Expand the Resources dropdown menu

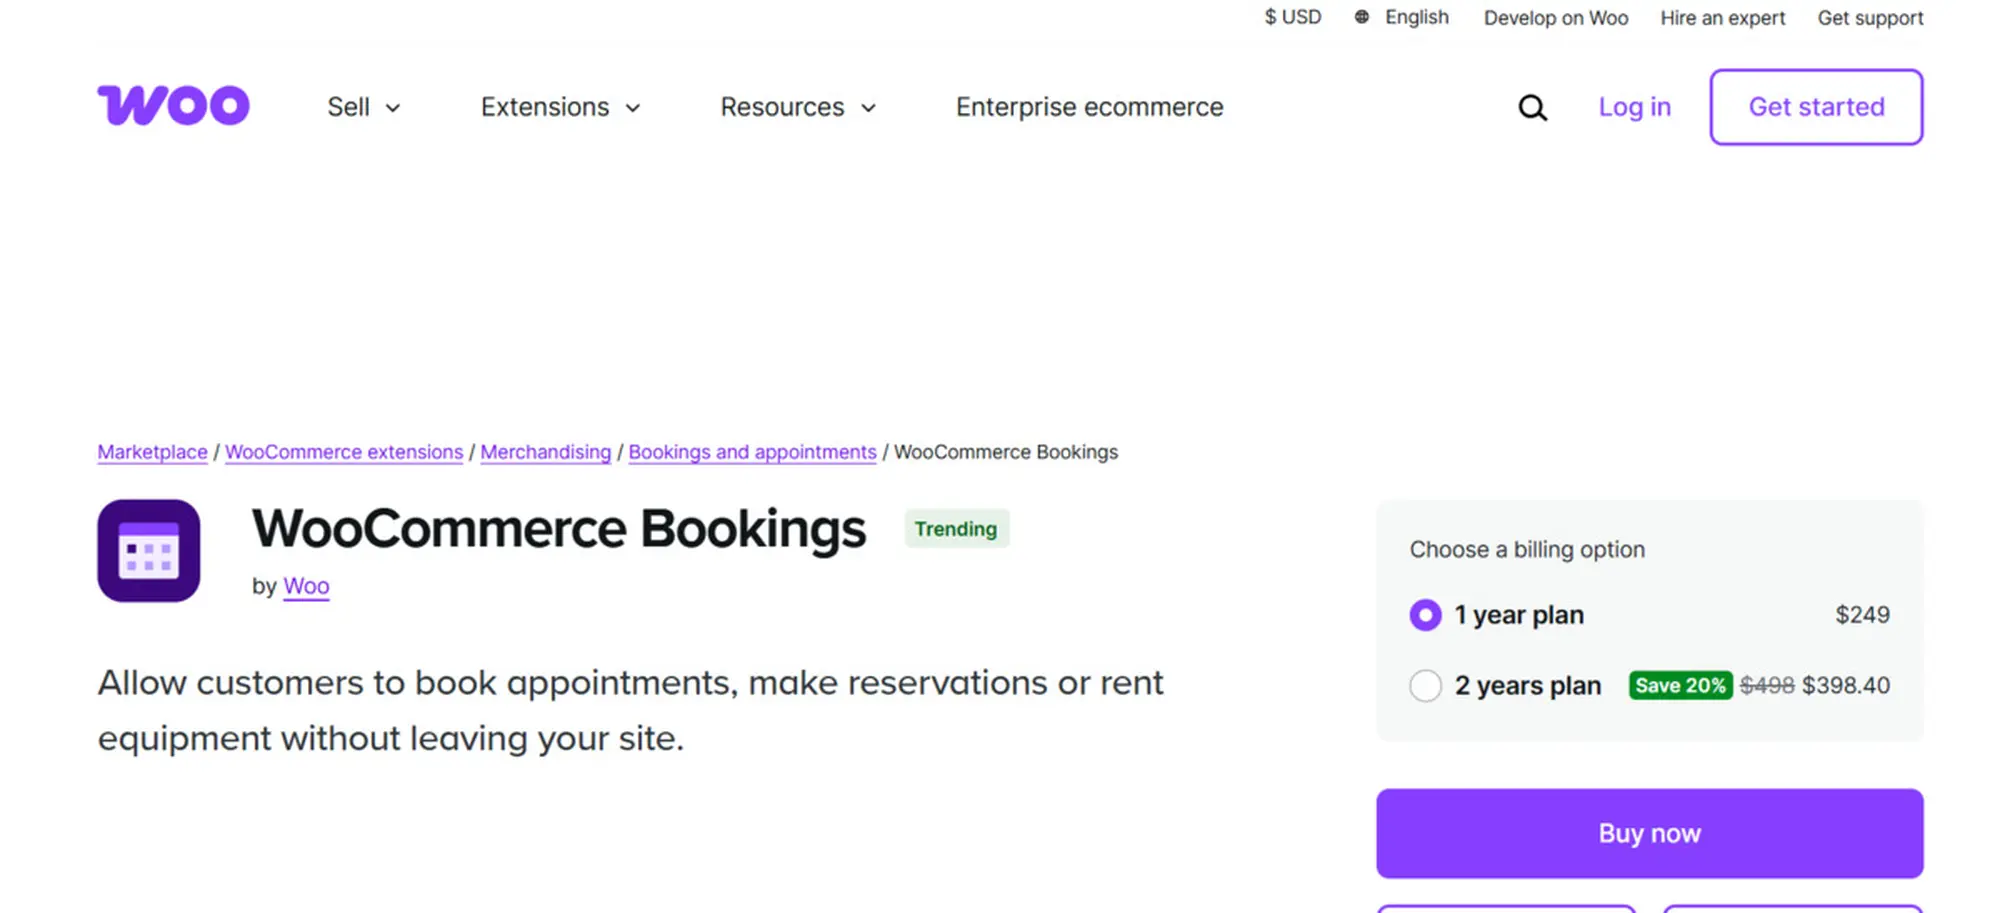797,107
